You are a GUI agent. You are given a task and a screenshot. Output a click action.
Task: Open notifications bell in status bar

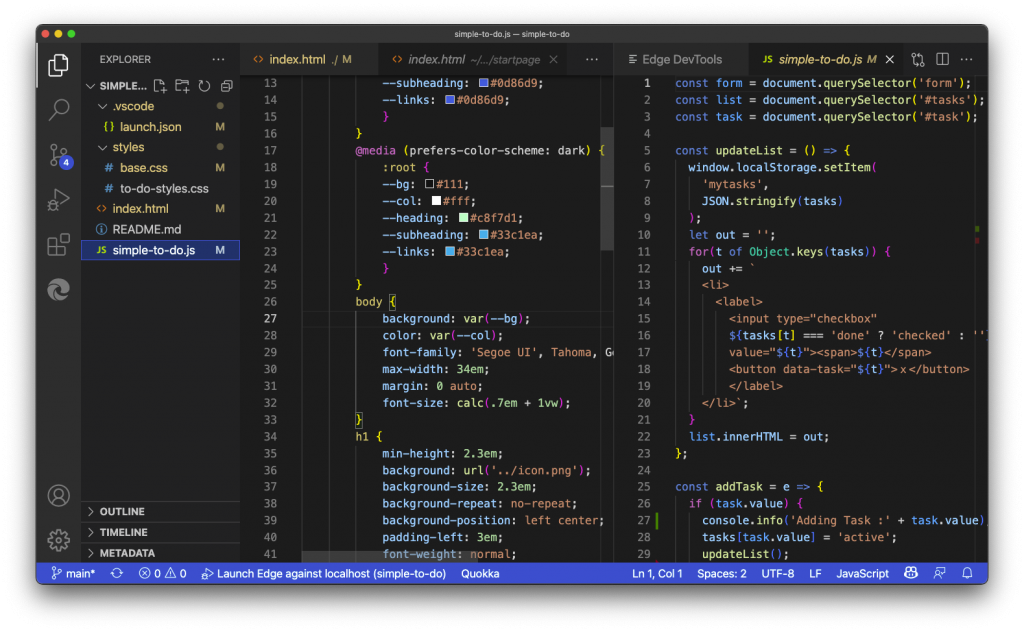point(967,573)
